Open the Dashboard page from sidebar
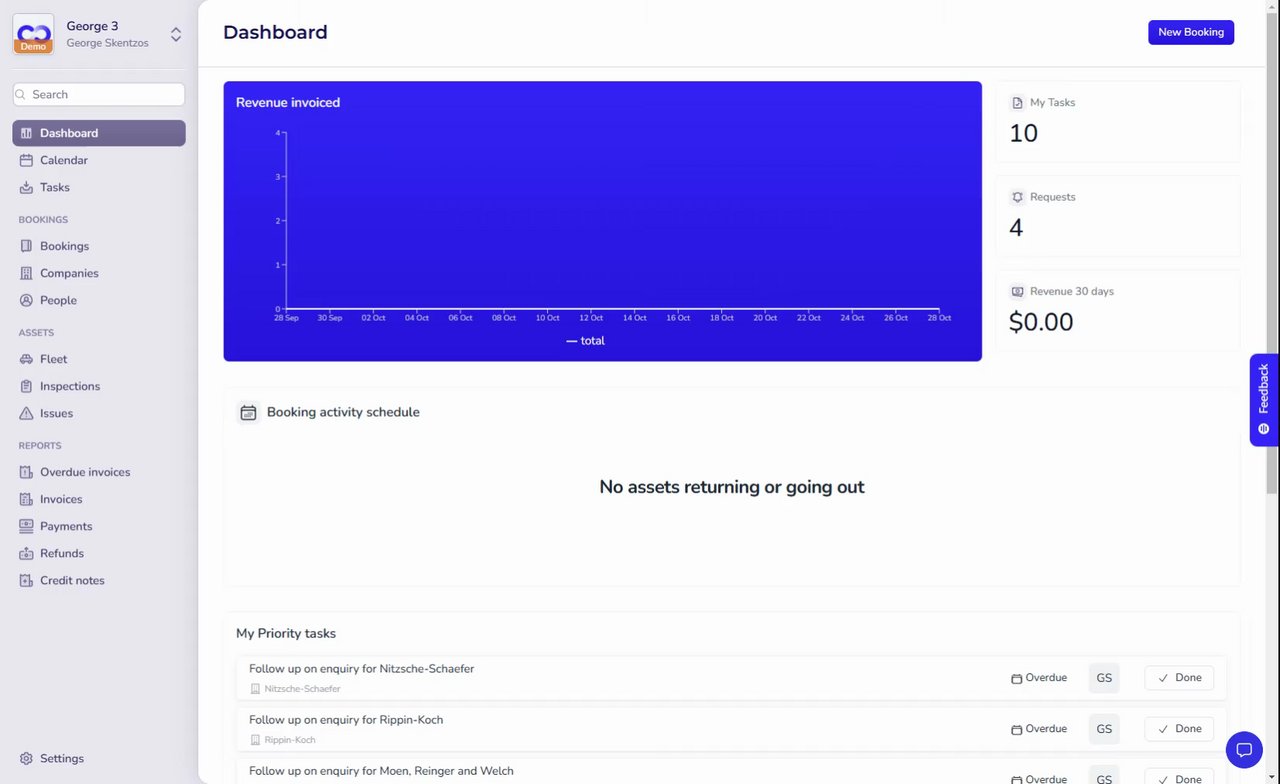This screenshot has height=784, width=1280. [99, 133]
